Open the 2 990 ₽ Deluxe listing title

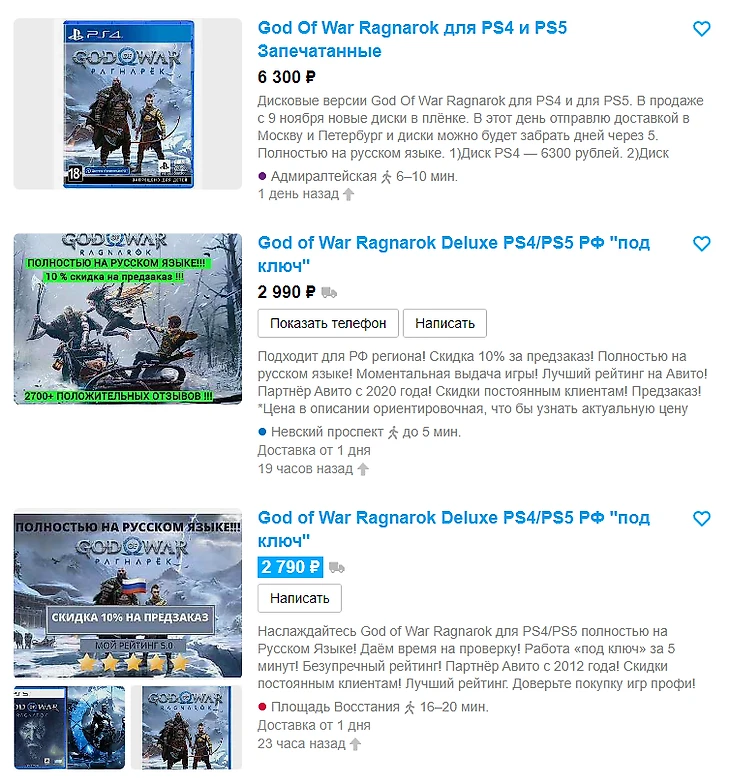(x=454, y=254)
